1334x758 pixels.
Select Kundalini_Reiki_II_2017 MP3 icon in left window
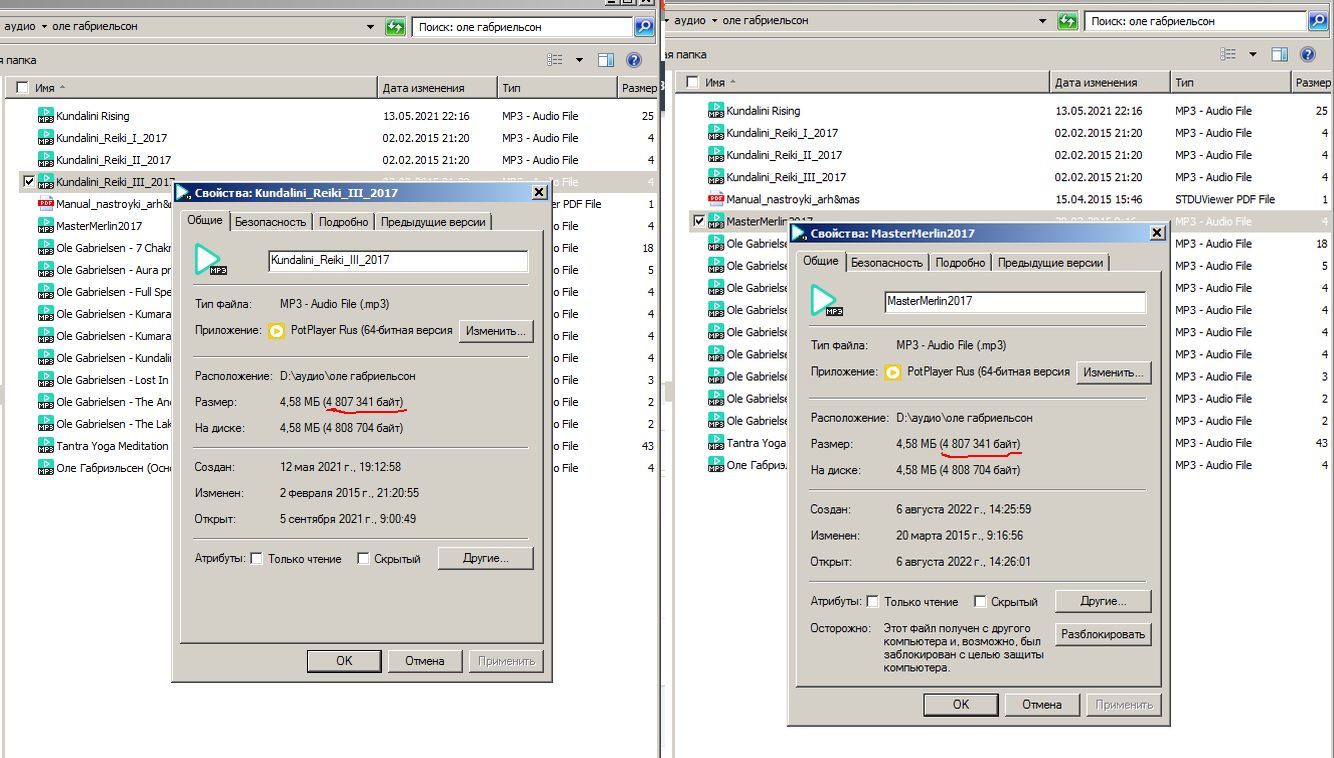click(45, 160)
